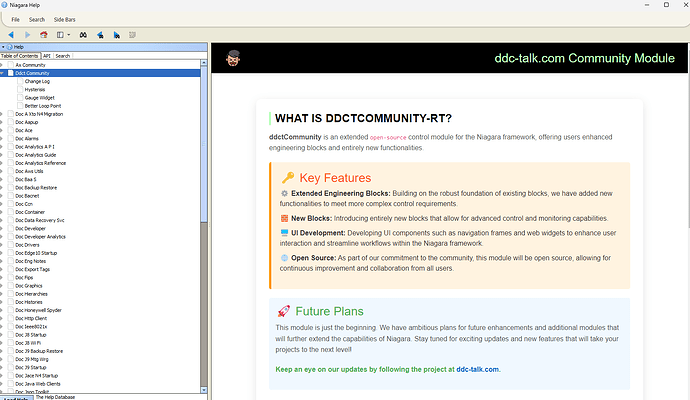Switch to Table of Contents tab
690x400 pixels.
tap(19, 56)
